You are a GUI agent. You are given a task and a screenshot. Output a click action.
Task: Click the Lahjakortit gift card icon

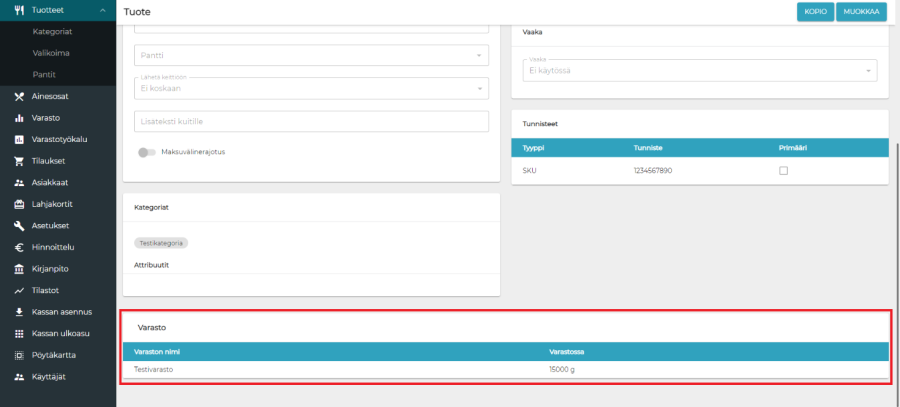click(x=19, y=204)
